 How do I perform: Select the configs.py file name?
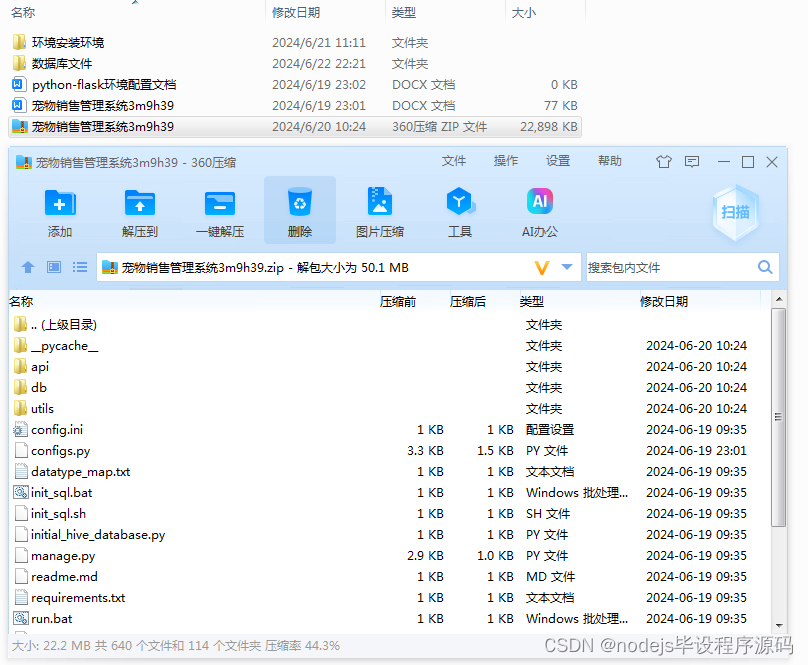tap(60, 451)
